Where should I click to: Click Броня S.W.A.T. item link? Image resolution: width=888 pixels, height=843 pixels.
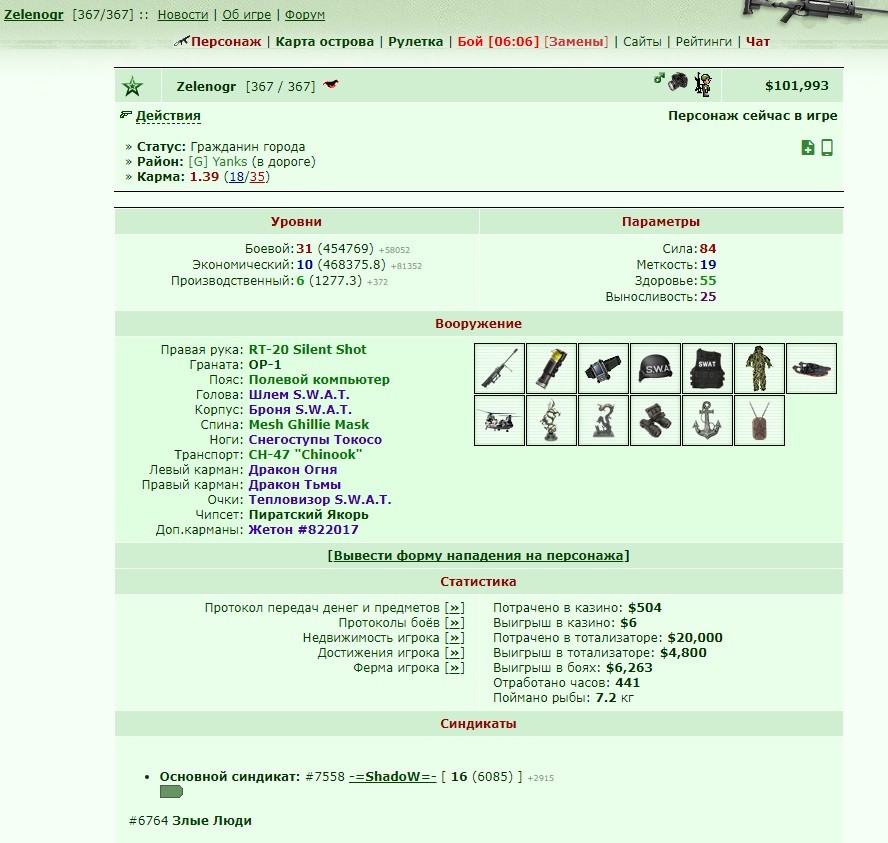[x=300, y=409]
